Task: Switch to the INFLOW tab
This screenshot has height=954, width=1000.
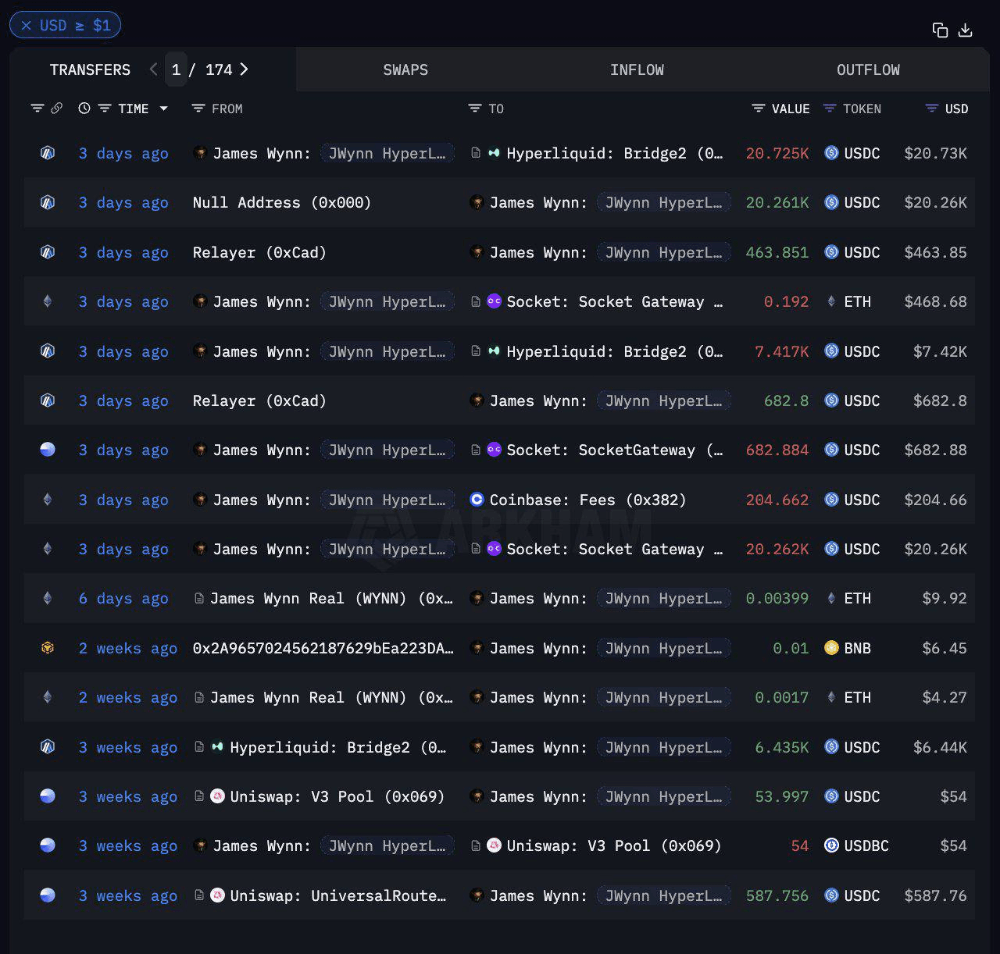Action: [636, 70]
